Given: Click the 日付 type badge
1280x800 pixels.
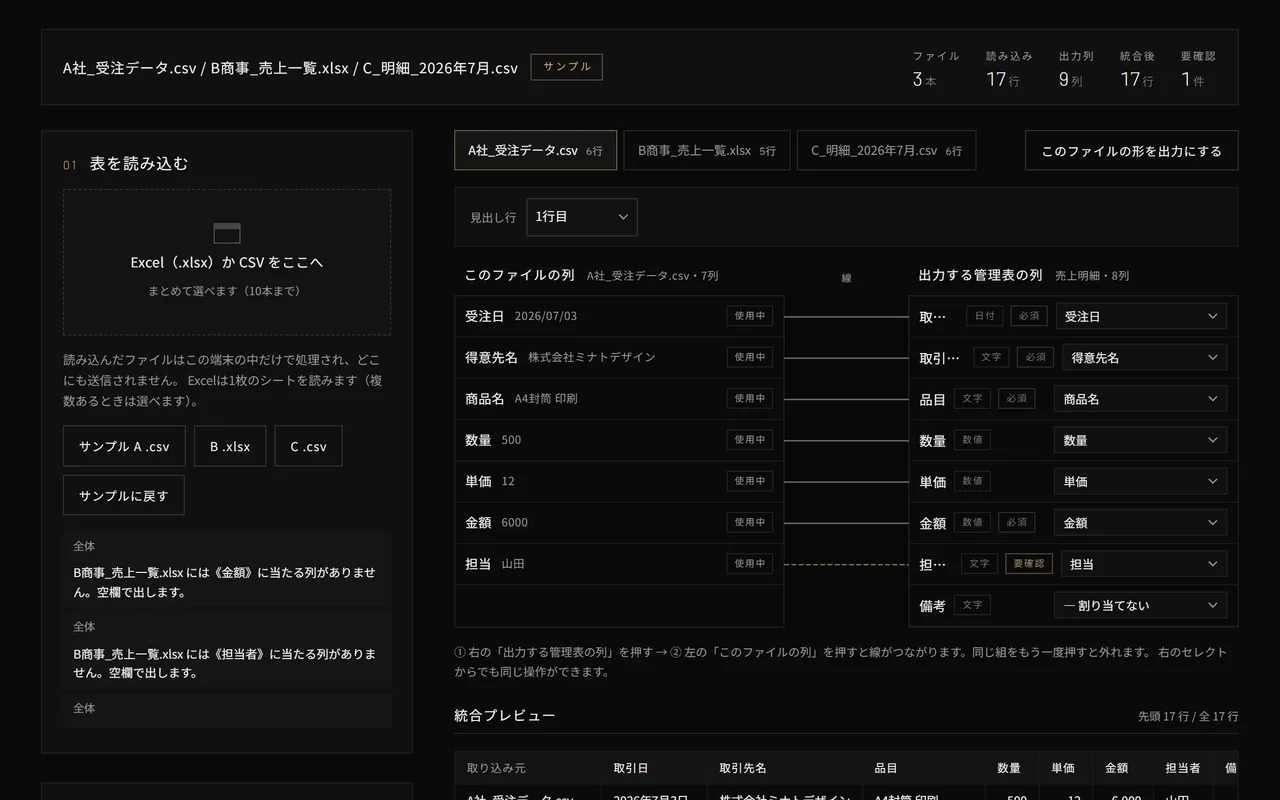Looking at the screenshot, I should point(984,316).
